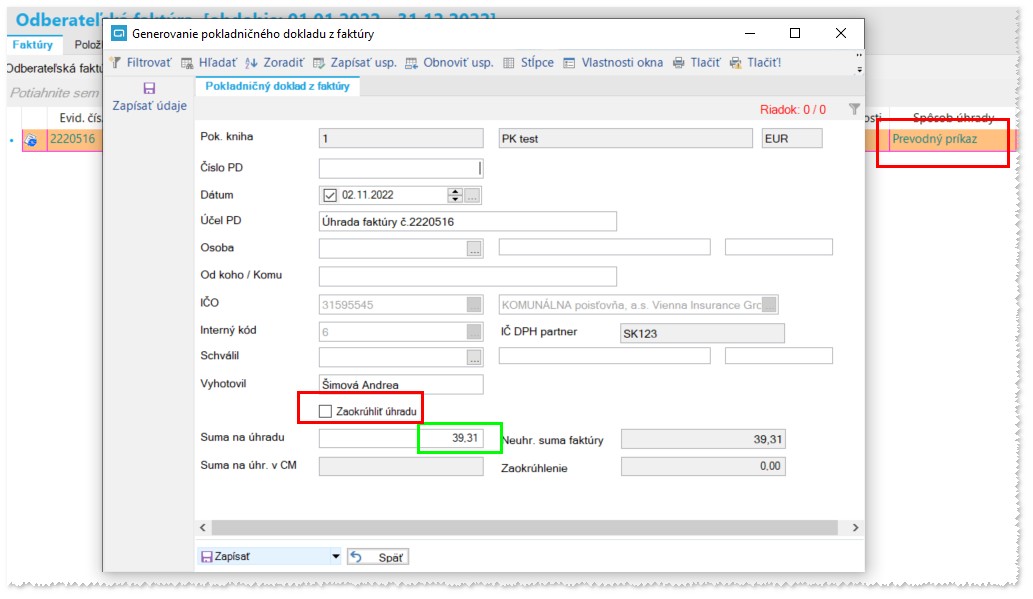Click the Pok. kniha number field
This screenshot has height=599, width=1033.
401,138
